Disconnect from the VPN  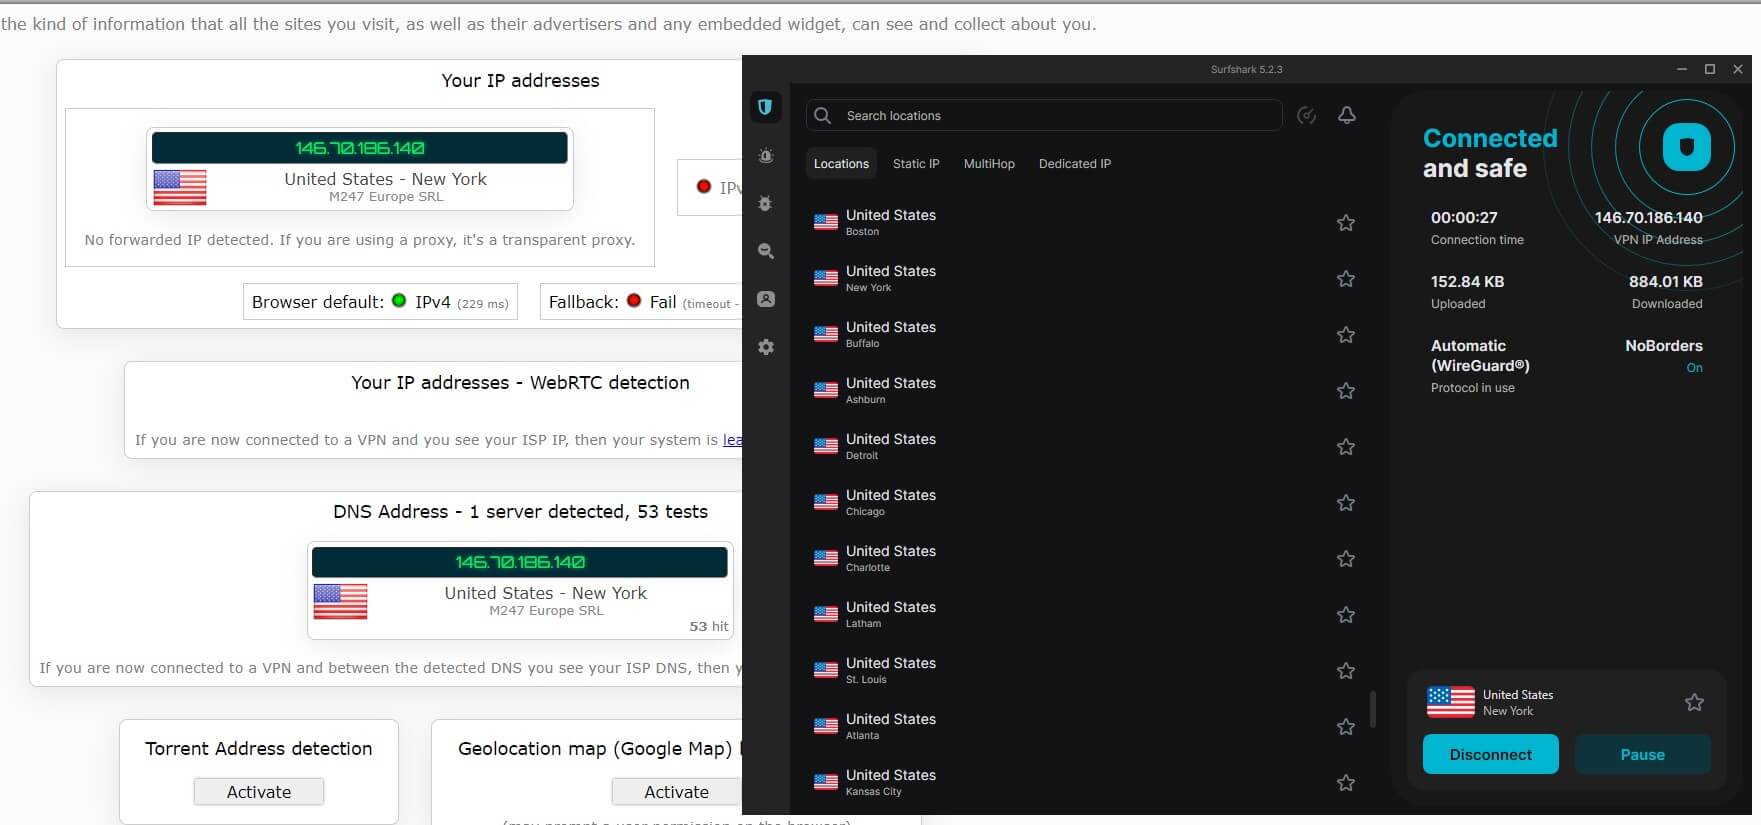point(1490,754)
